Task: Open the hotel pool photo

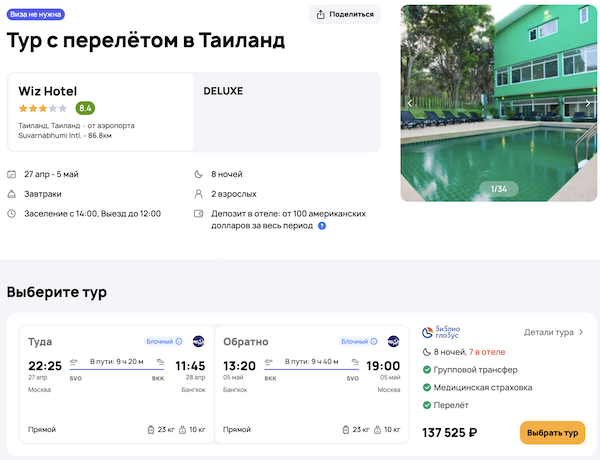Action: 497,100
